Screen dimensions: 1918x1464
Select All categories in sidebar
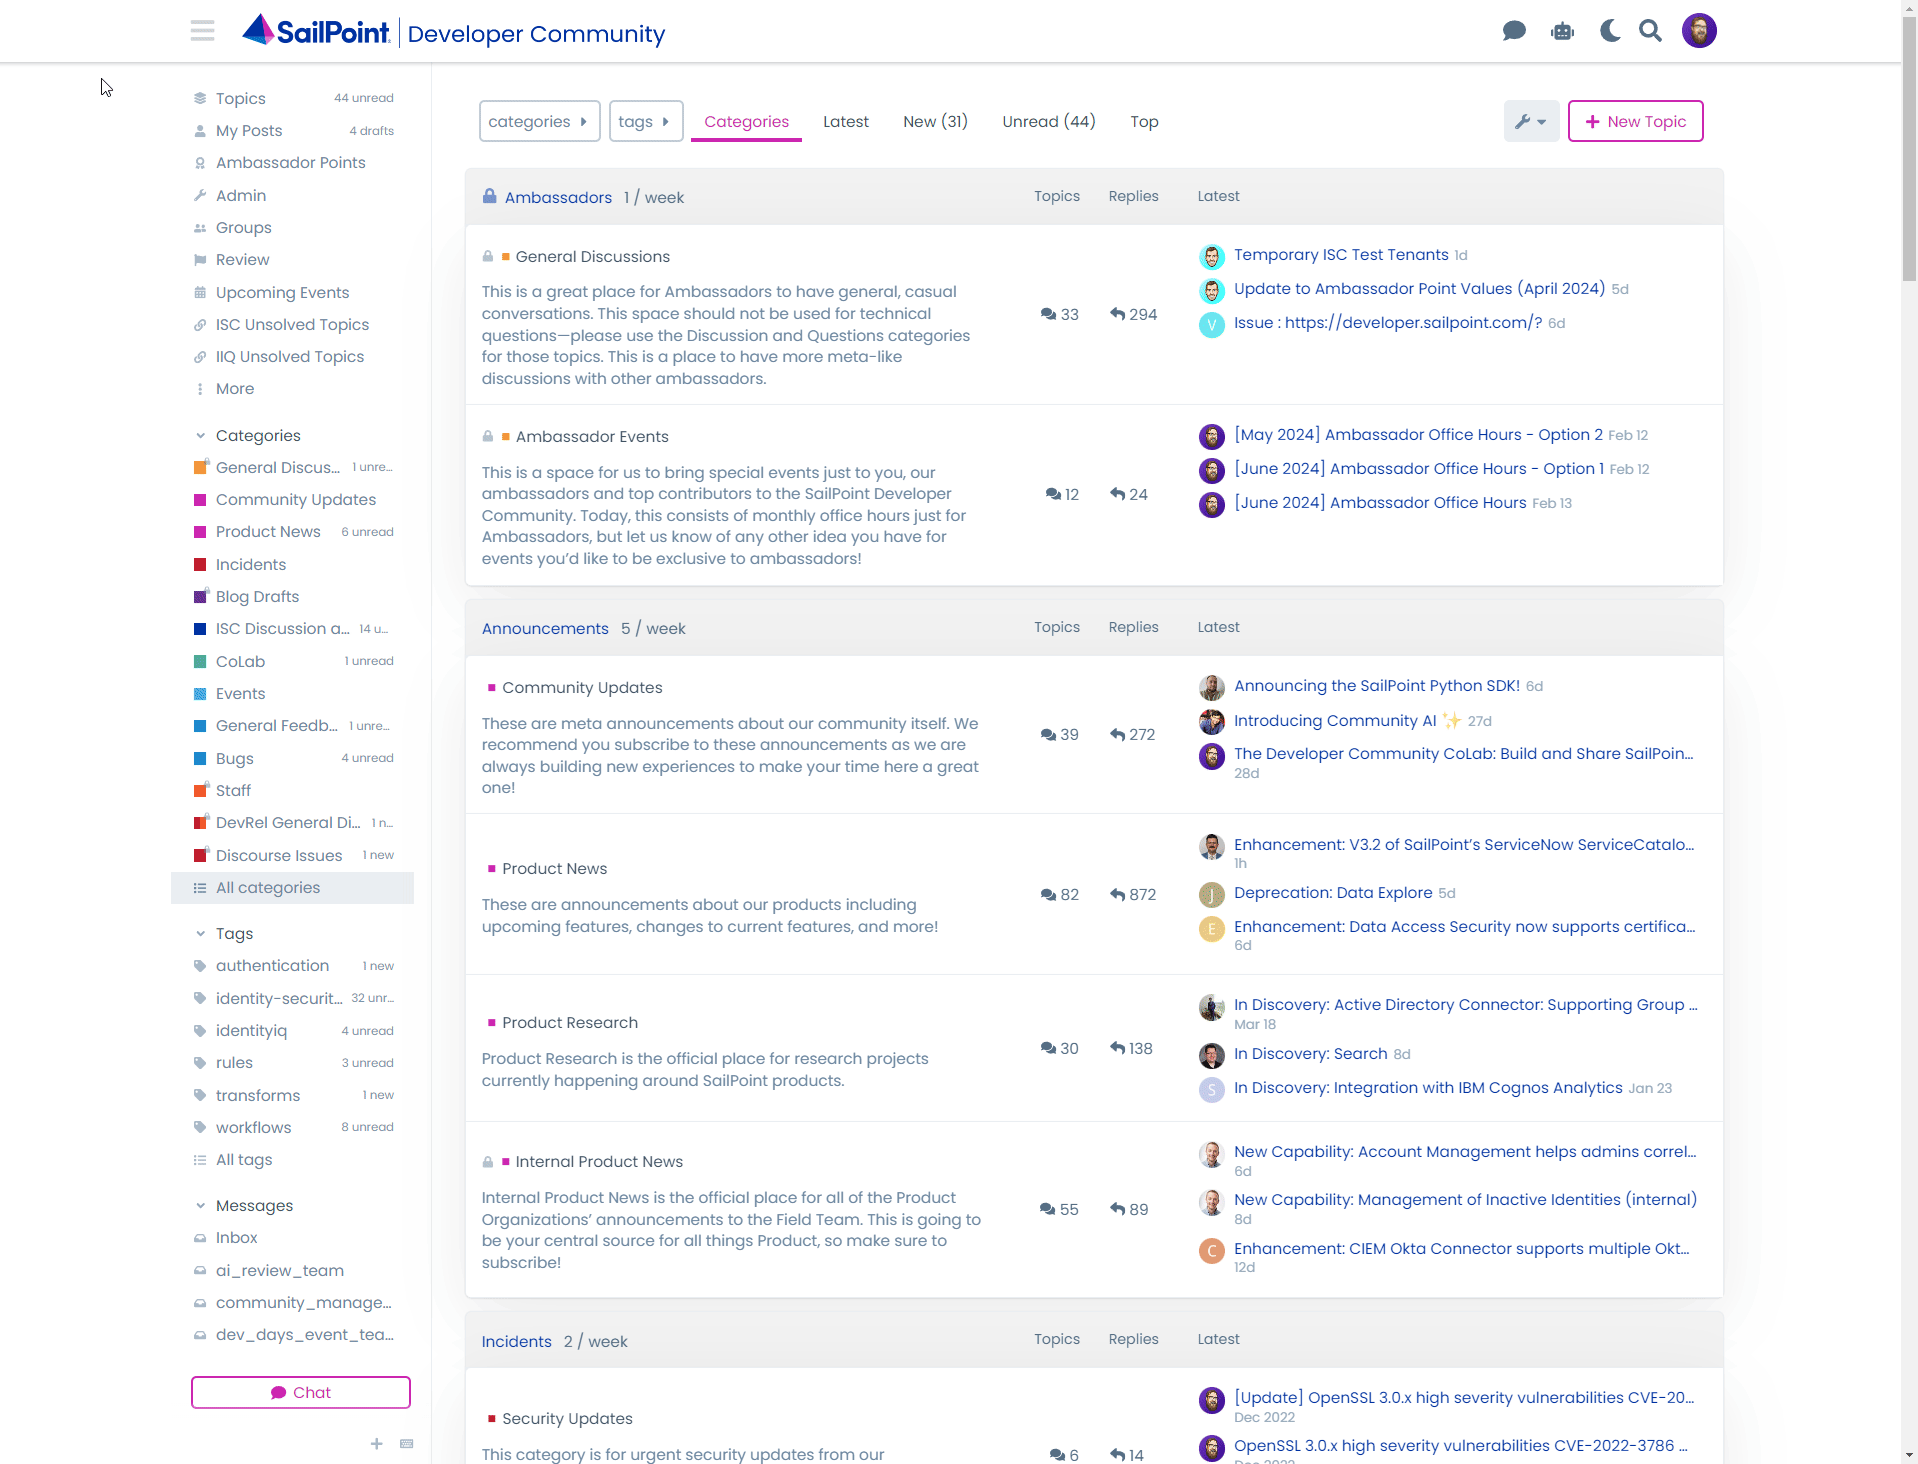tap(293, 887)
